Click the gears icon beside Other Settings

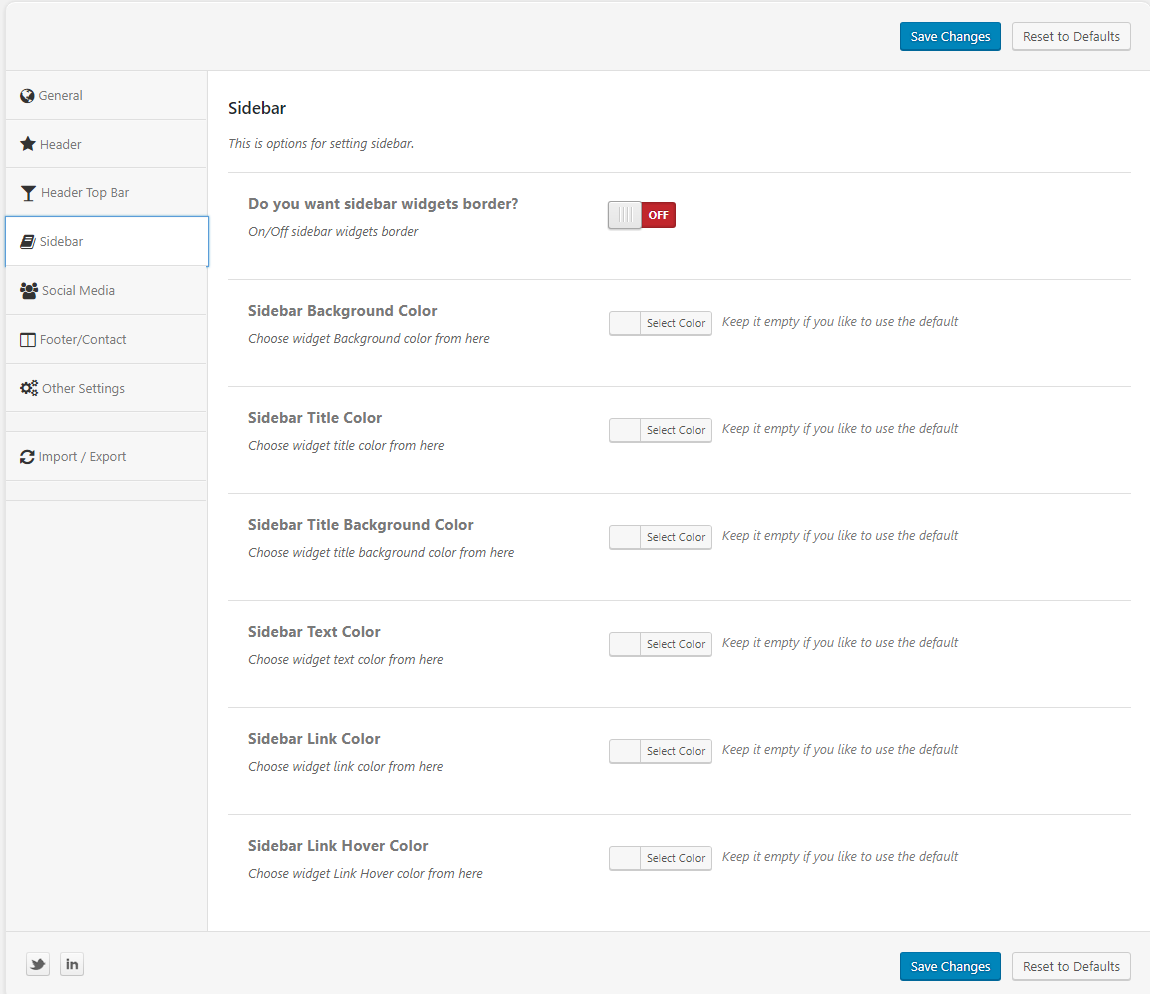(29, 388)
